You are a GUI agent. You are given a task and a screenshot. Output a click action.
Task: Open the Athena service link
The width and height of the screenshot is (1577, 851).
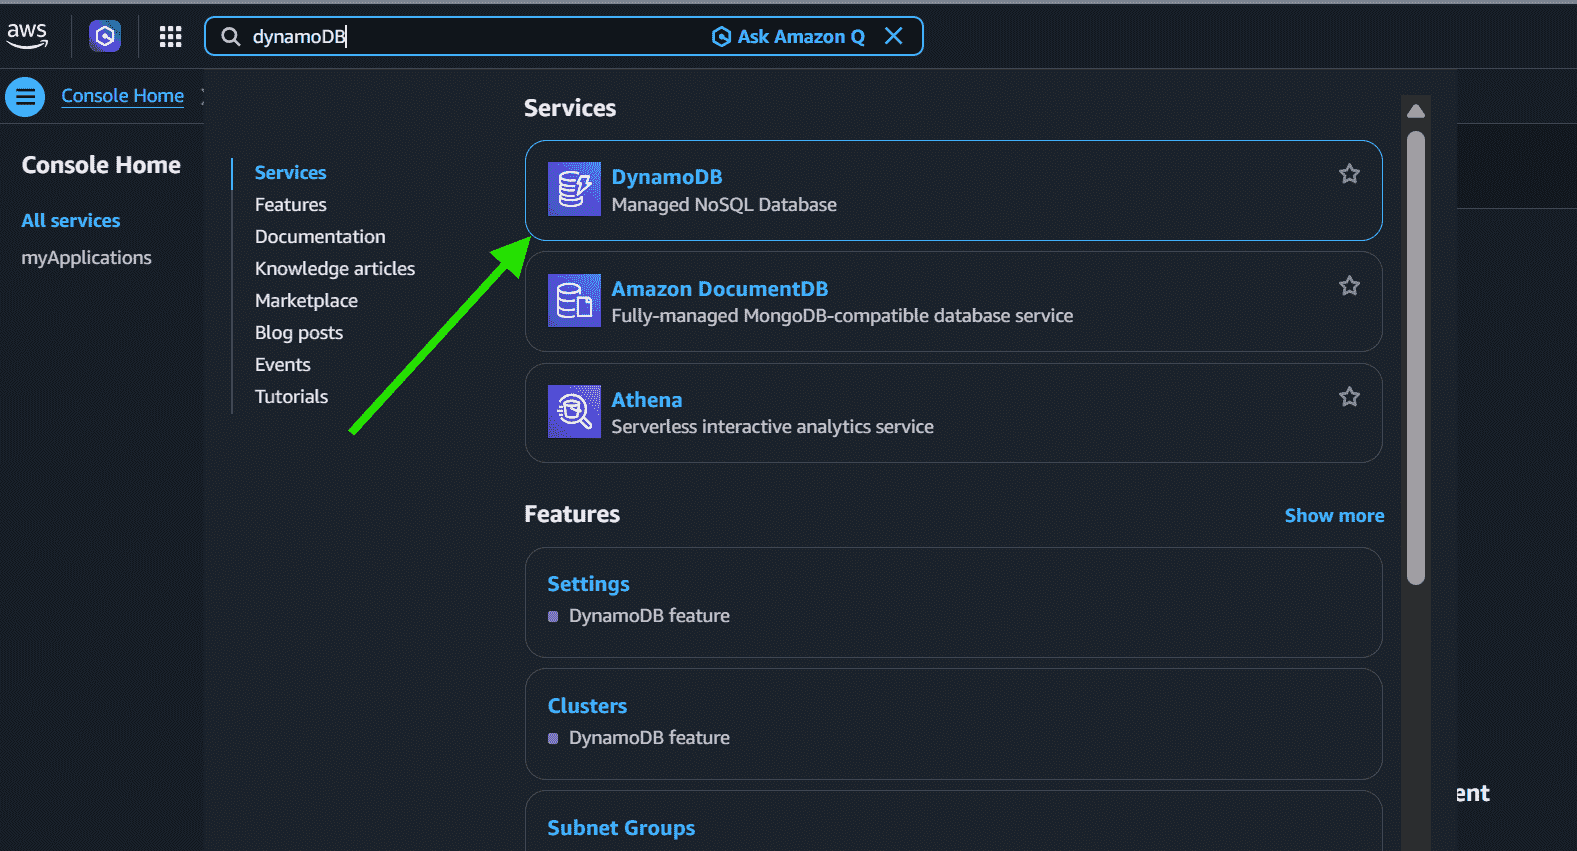(647, 400)
